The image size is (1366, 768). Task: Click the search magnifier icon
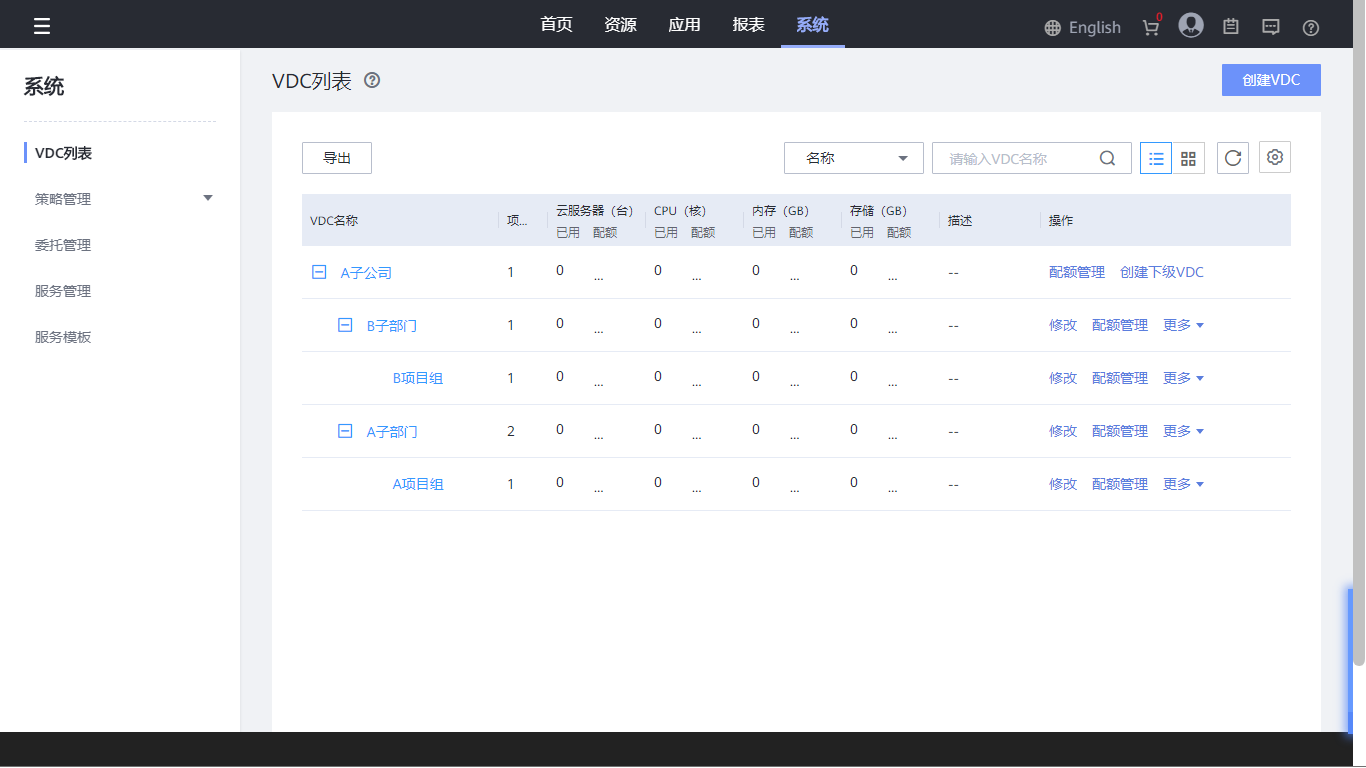(x=1107, y=158)
